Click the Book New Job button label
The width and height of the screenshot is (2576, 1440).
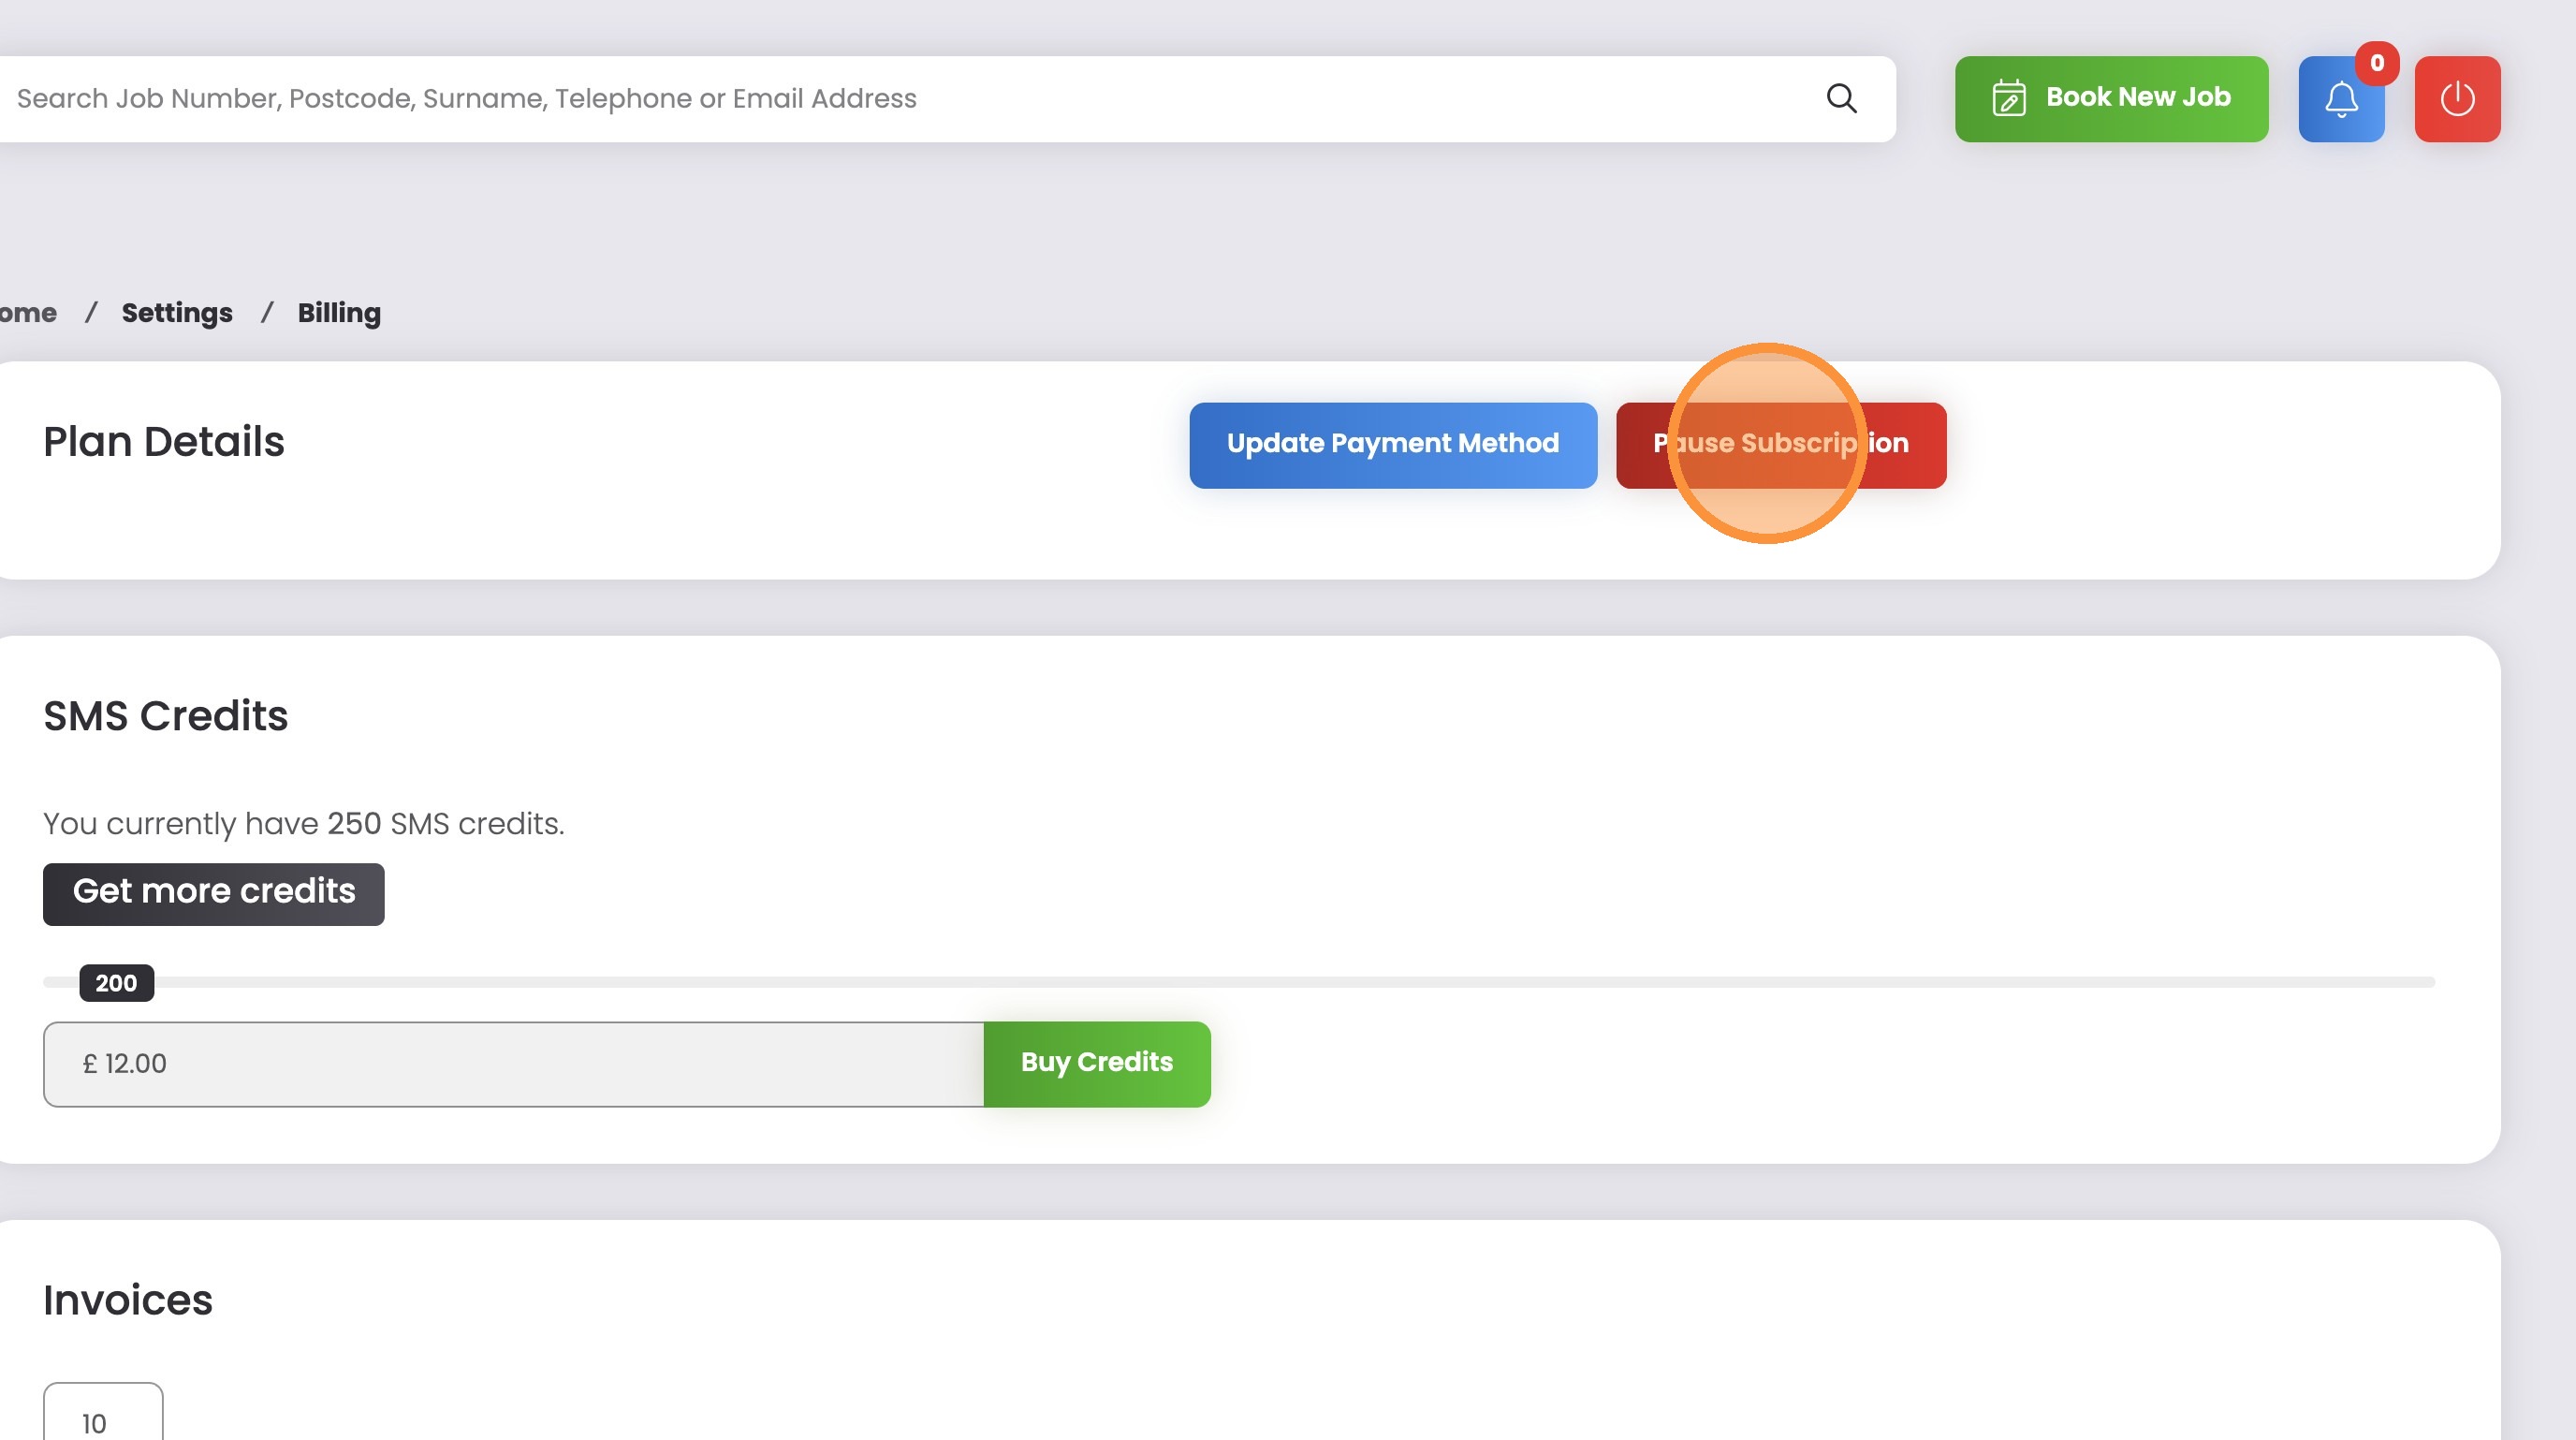coord(2137,98)
